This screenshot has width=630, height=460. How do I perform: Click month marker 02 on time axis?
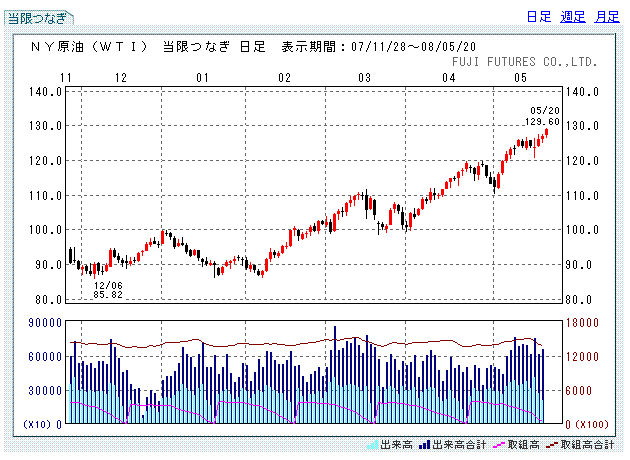tap(284, 78)
